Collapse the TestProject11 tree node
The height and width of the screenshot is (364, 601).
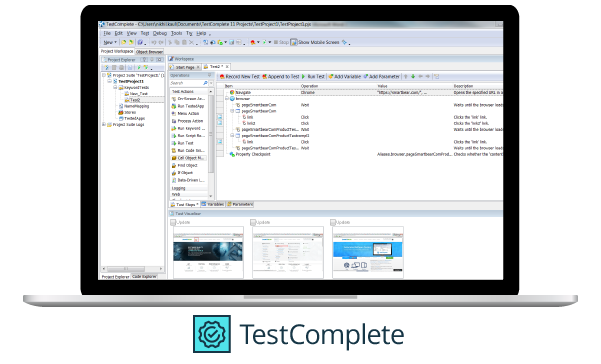coord(110,82)
